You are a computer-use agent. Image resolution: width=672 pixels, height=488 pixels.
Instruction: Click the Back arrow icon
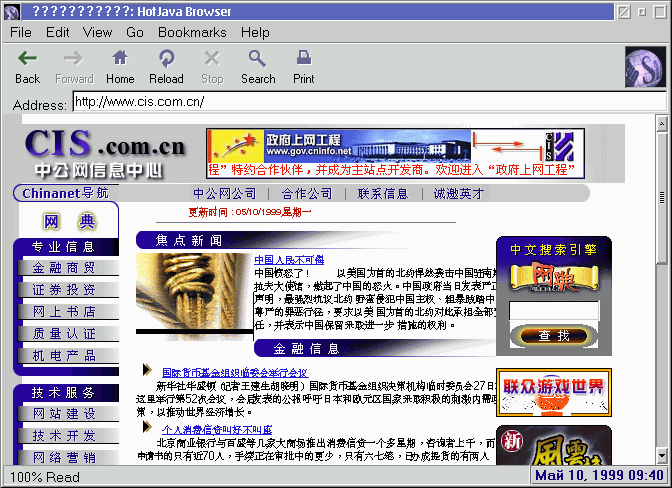(x=27, y=58)
